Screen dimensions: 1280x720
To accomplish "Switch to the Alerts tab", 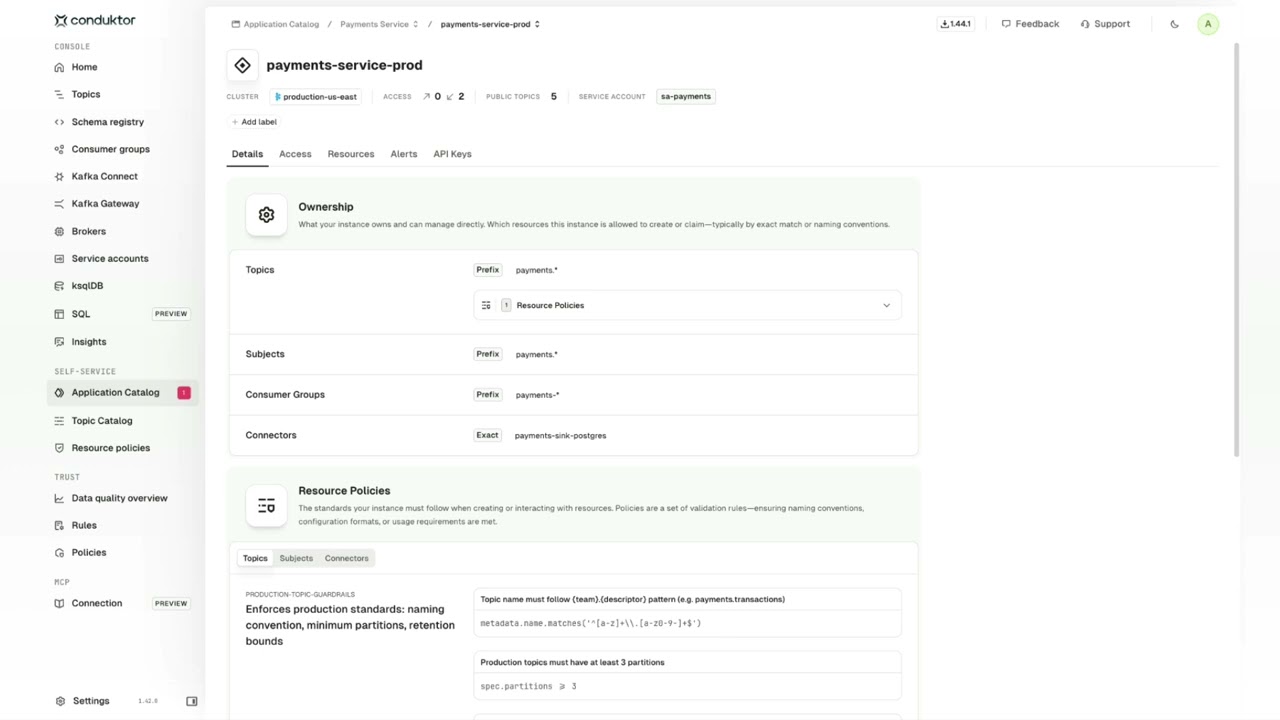I will coord(404,154).
